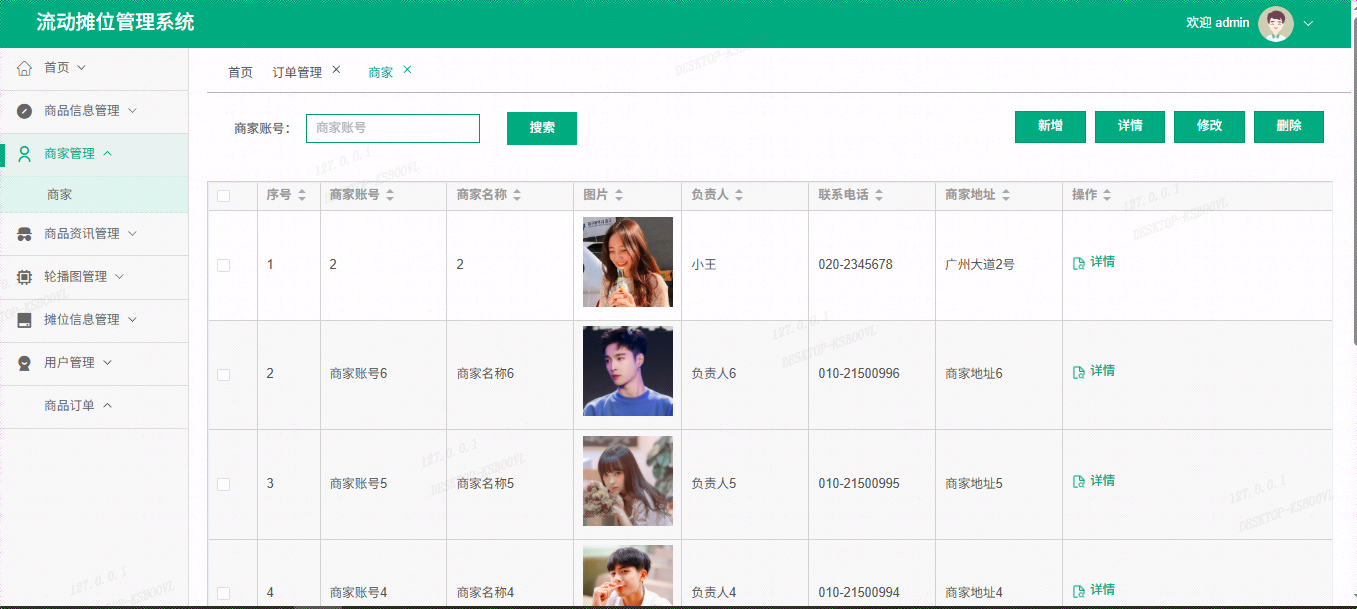Viewport: 1357px width, 609px height.
Task: Sort by 序号 column arrows
Action: point(302,196)
